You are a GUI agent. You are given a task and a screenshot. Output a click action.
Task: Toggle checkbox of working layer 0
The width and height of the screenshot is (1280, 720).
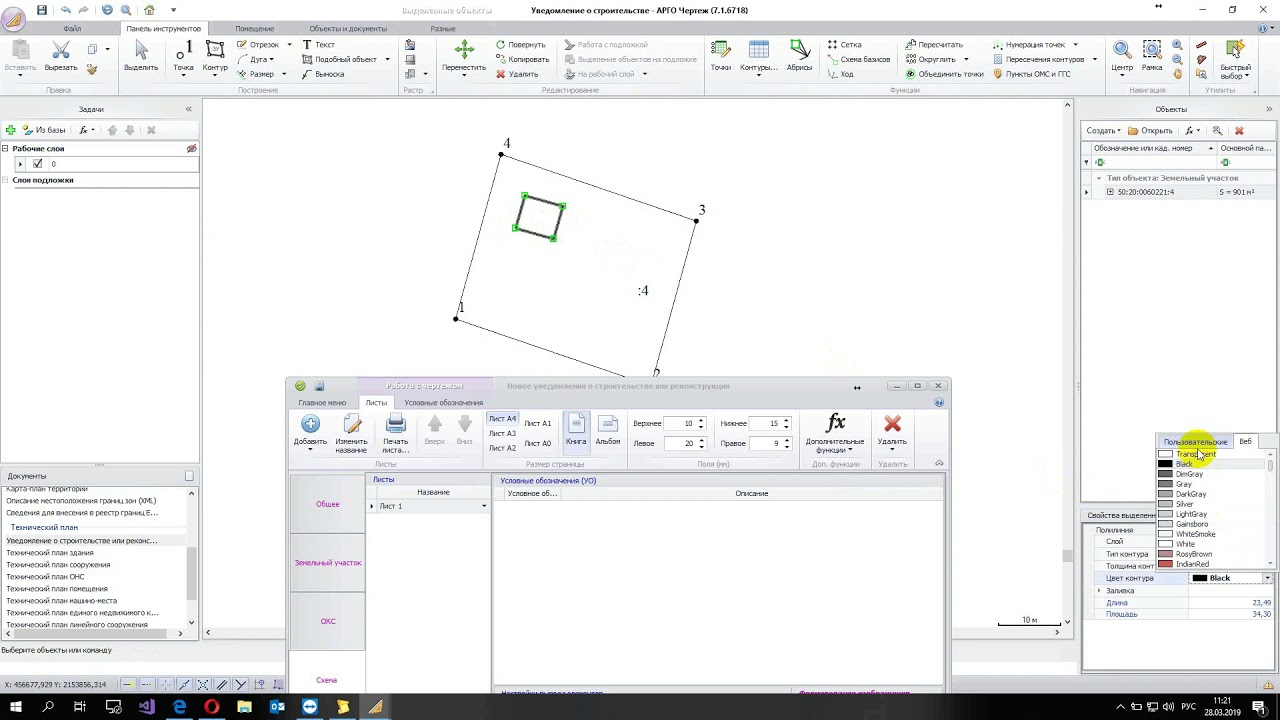click(38, 164)
